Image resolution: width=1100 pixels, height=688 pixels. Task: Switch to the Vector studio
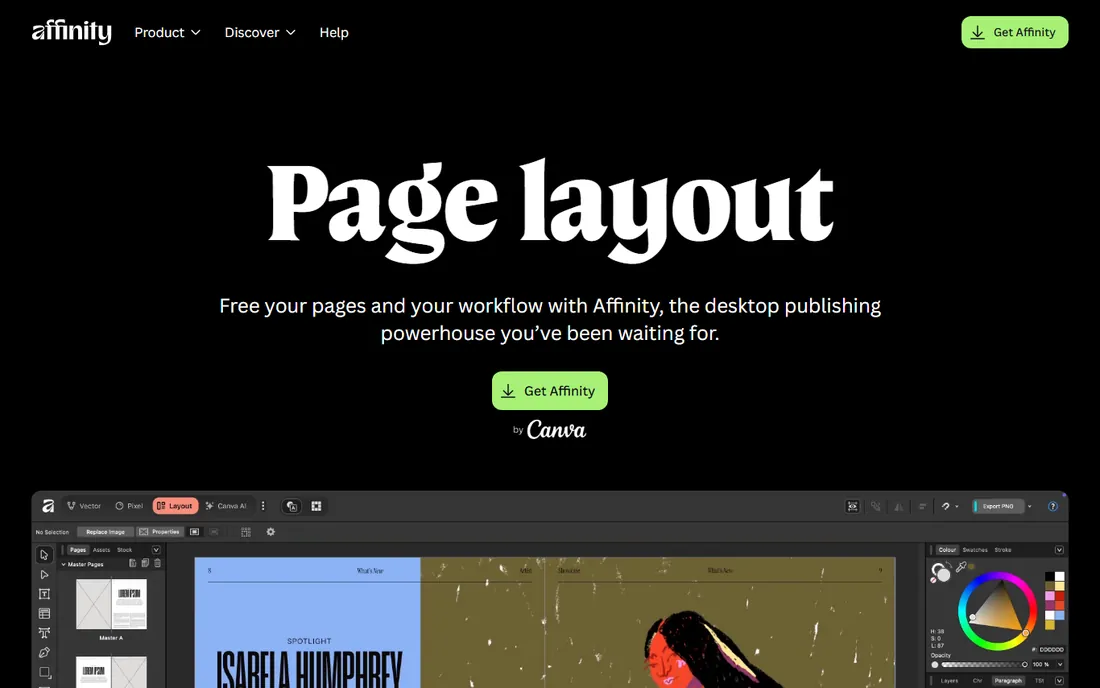tap(84, 506)
